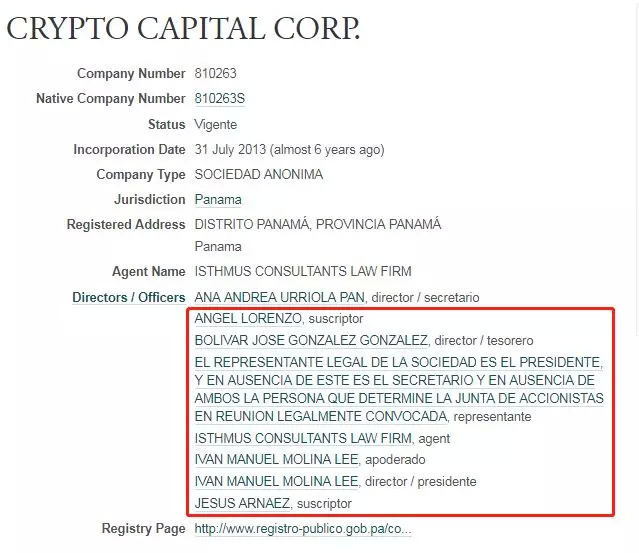This screenshot has width=639, height=553.
Task: Click the CRYPTO CAPITAL CORP. page heading
Action: 183,29
